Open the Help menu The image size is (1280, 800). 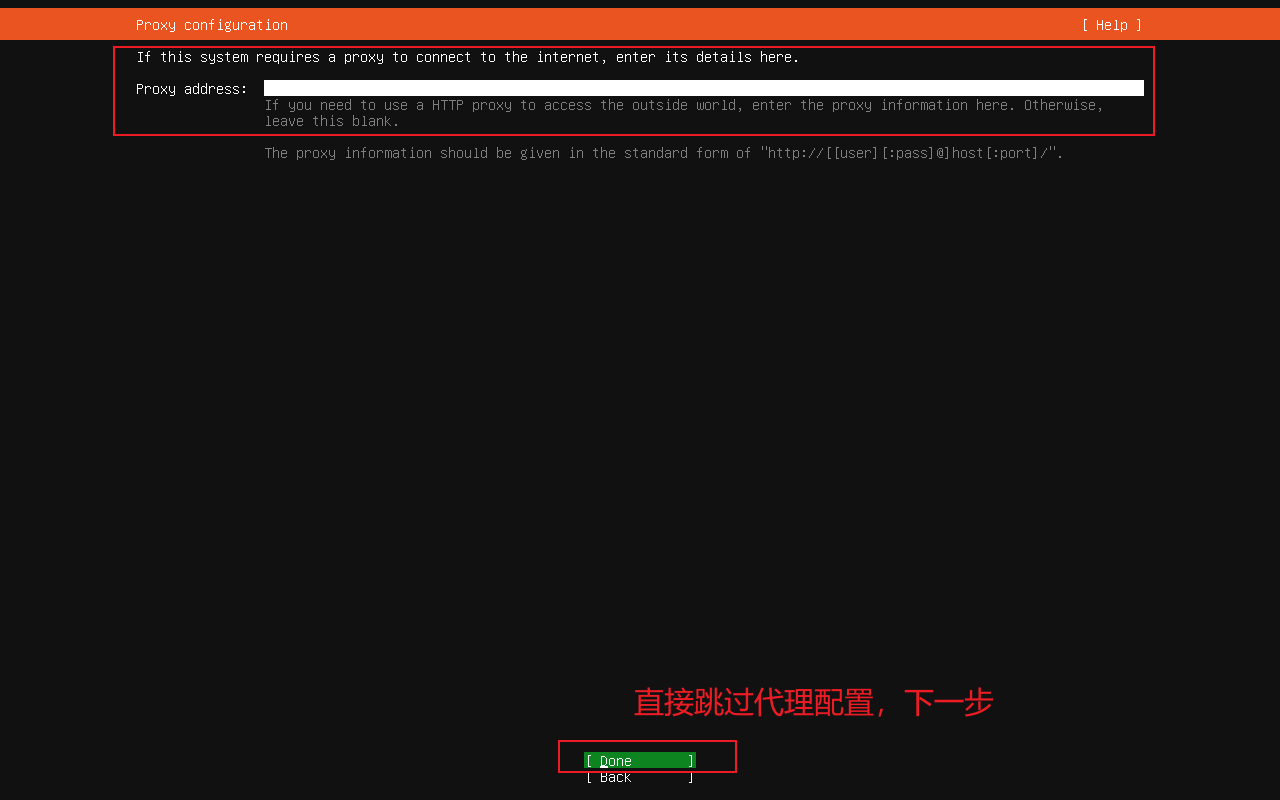pos(1111,25)
